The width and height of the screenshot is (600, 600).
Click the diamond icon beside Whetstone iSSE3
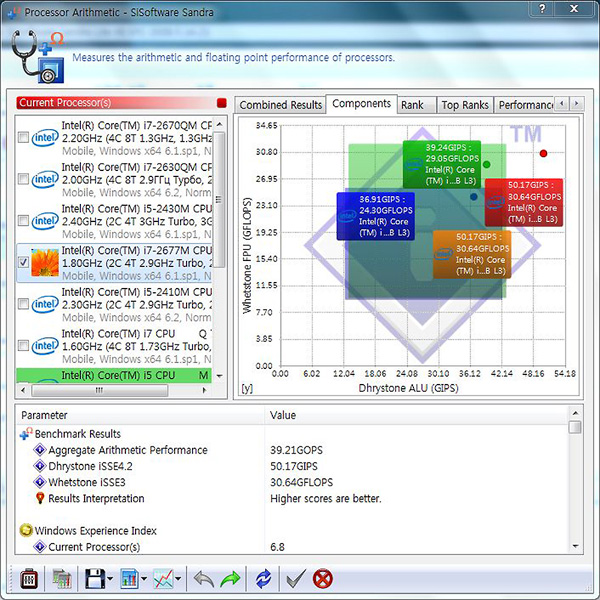coord(40,482)
